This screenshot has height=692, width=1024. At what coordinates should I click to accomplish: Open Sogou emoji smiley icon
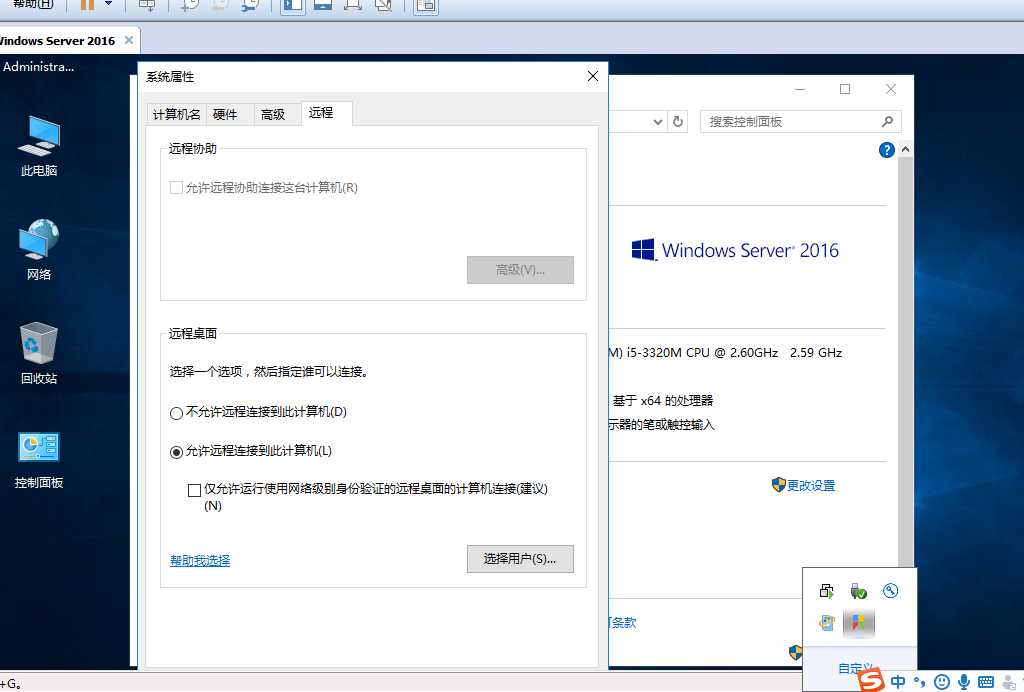942,682
